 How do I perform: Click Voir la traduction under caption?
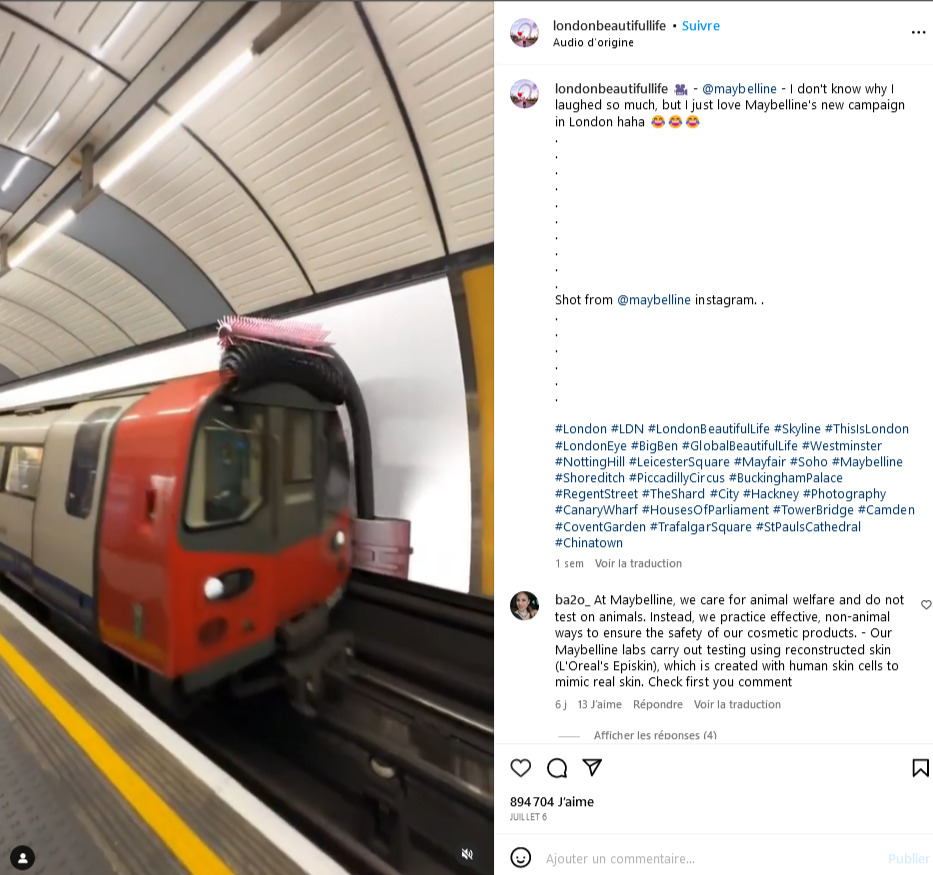(x=638, y=563)
